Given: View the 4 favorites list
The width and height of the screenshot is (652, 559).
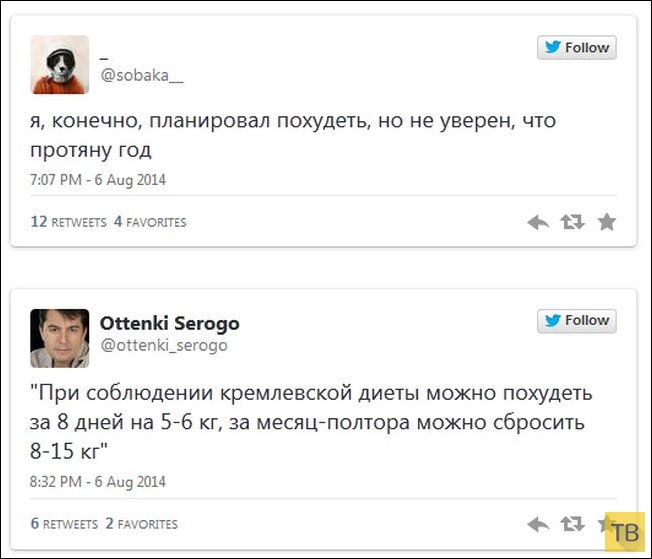Looking at the screenshot, I should point(150,222).
